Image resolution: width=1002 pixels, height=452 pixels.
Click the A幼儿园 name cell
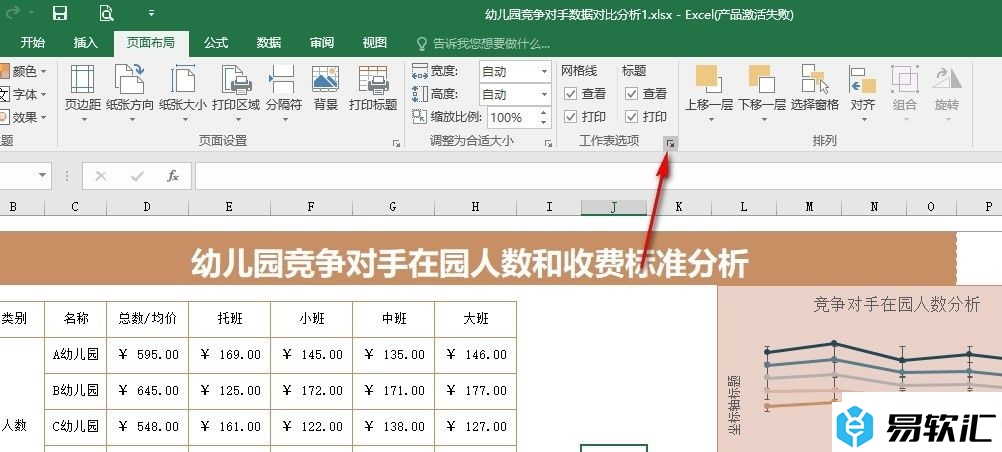75,355
